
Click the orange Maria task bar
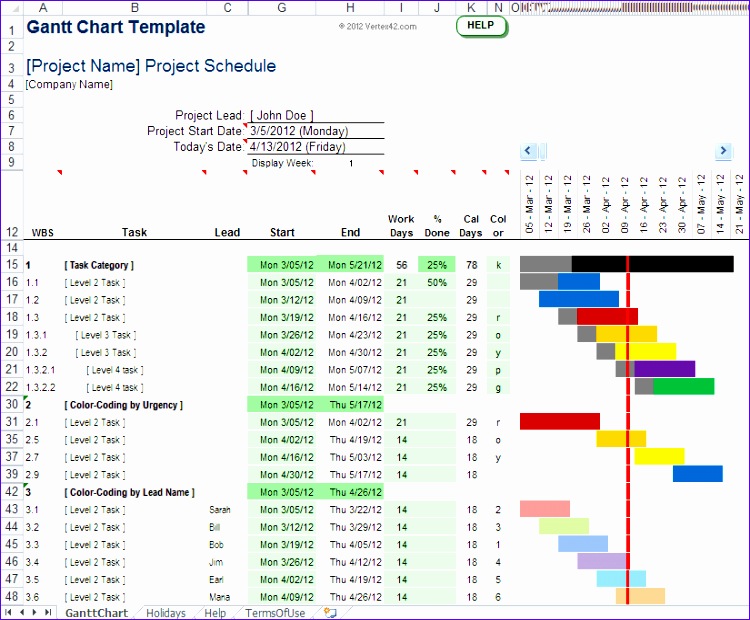(x=640, y=596)
